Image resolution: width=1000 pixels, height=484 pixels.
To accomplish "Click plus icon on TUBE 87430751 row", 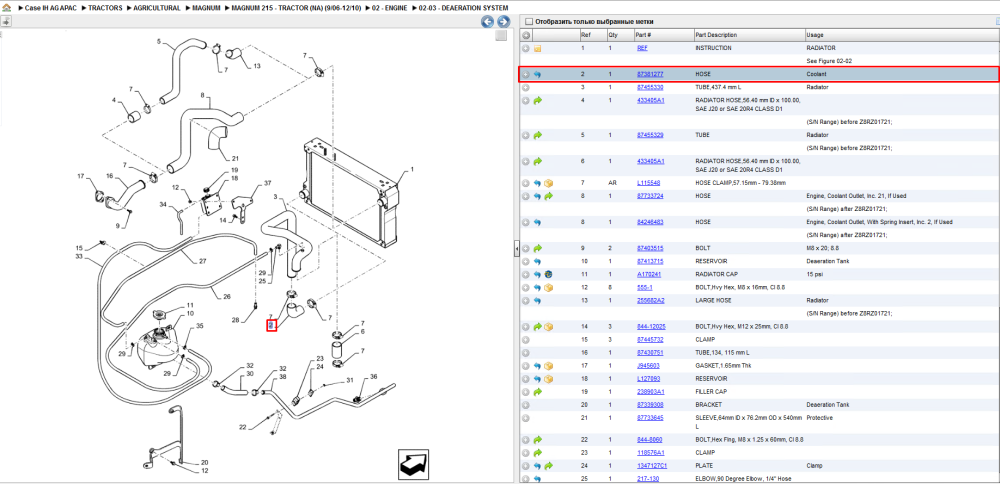I will pyautogui.click(x=526, y=353).
